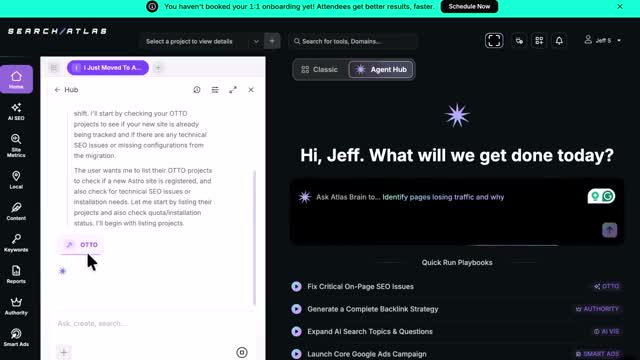
Task: Add a new chat tab with plus
Action: click(158, 68)
